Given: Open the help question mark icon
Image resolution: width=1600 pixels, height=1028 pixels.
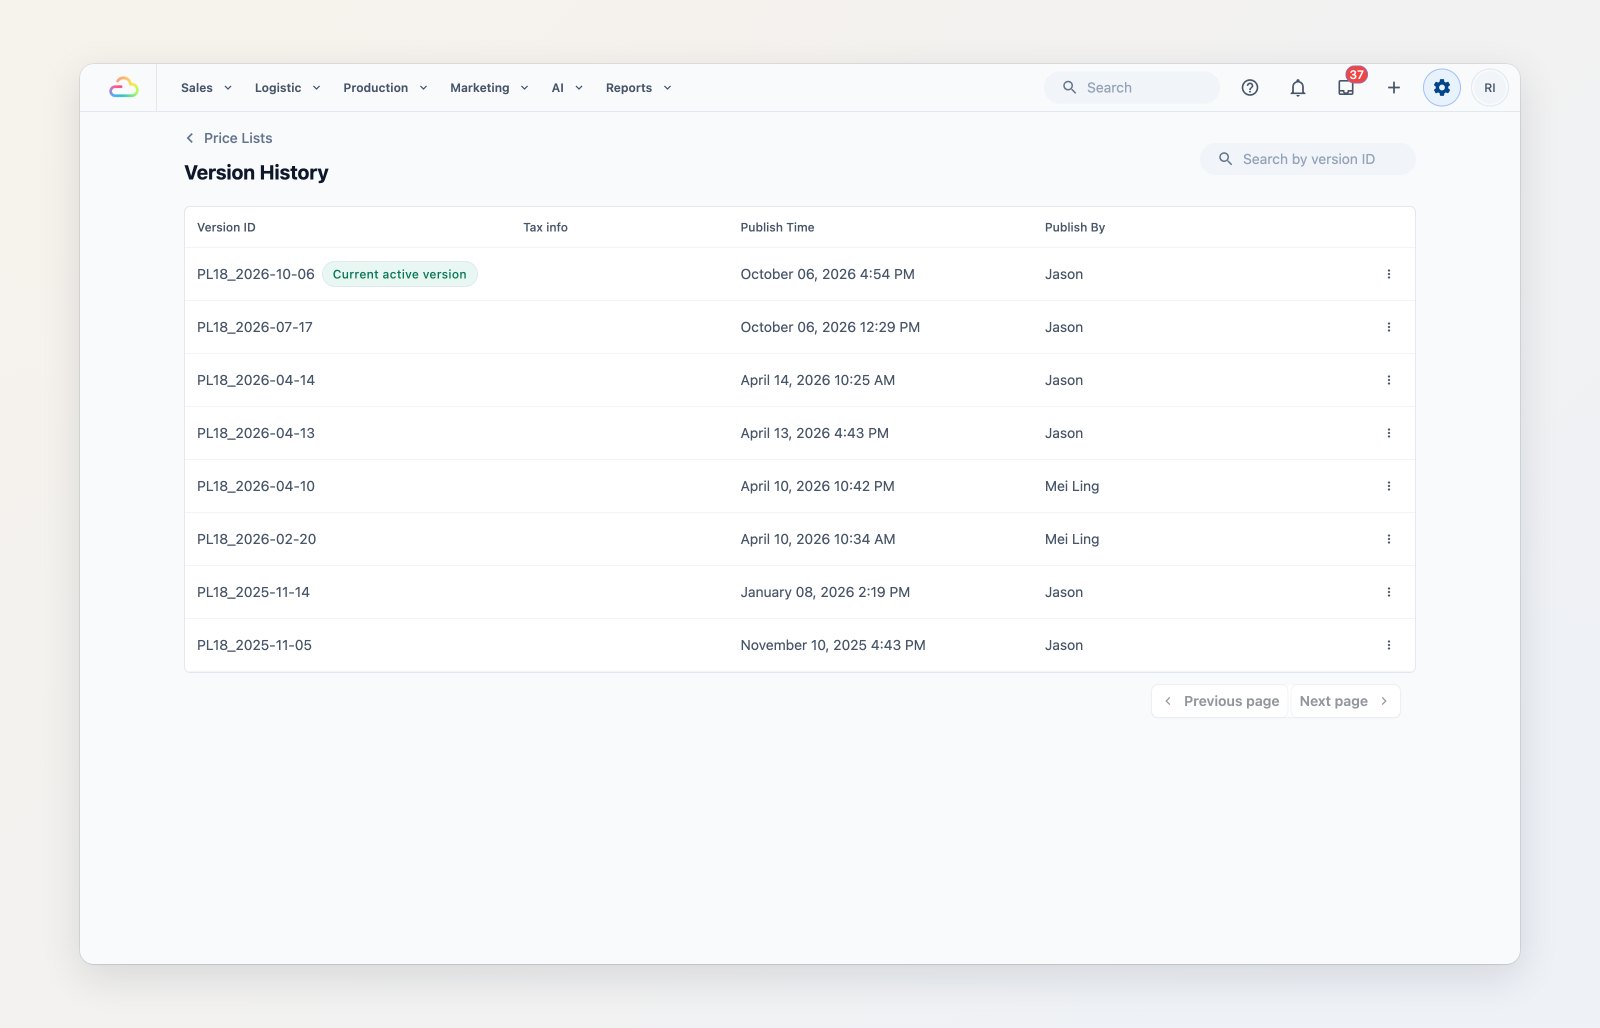Looking at the screenshot, I should click(x=1250, y=88).
